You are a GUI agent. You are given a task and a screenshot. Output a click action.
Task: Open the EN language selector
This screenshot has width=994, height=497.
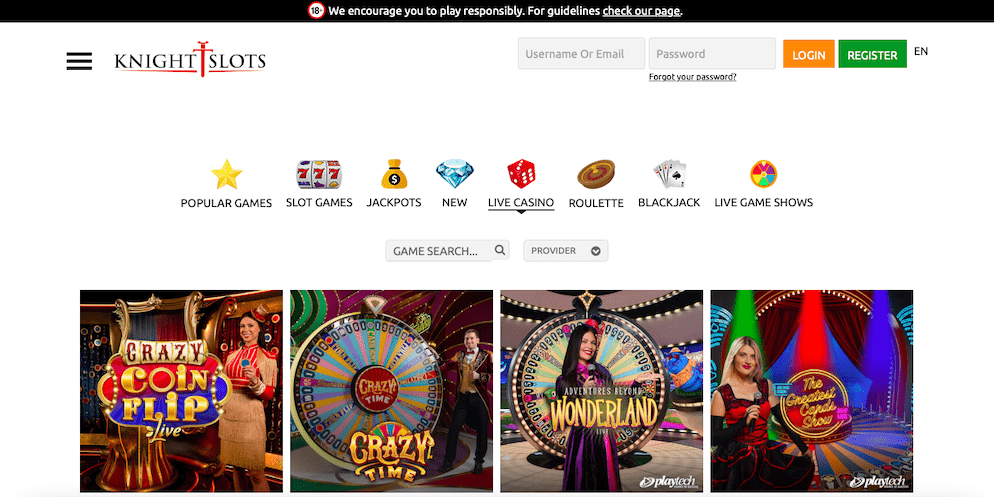click(x=921, y=51)
